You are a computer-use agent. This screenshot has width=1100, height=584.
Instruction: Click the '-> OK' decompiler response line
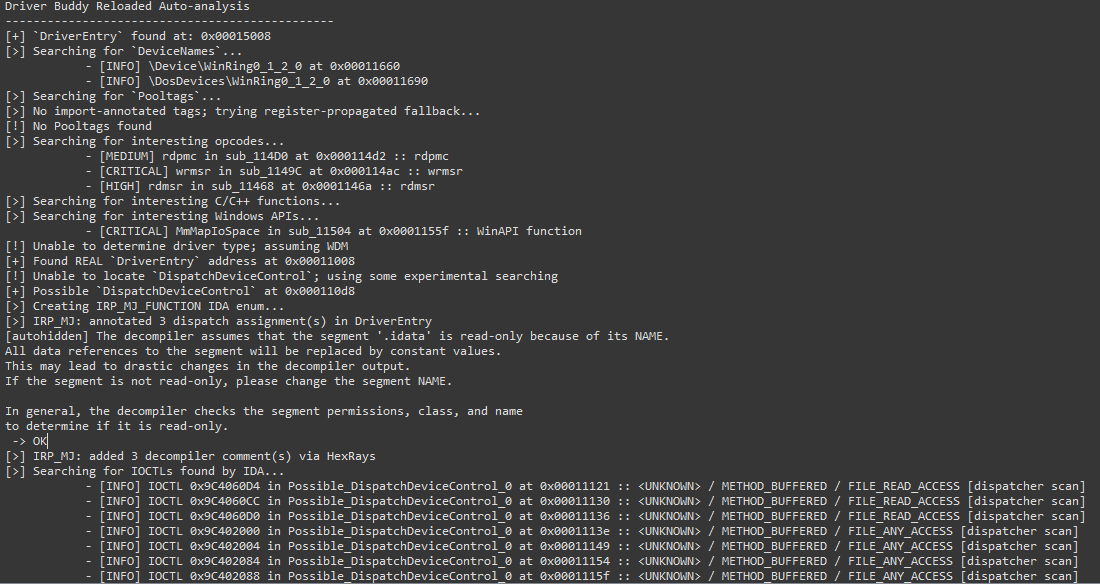coord(29,441)
